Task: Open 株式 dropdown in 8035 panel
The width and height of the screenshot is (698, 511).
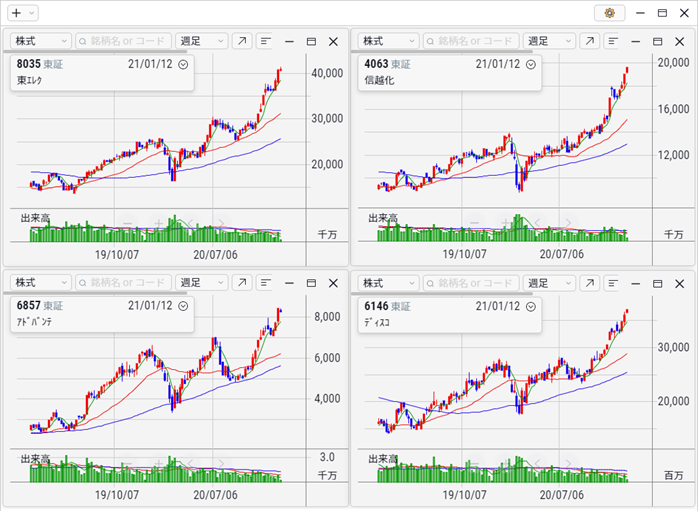Action: coord(41,41)
